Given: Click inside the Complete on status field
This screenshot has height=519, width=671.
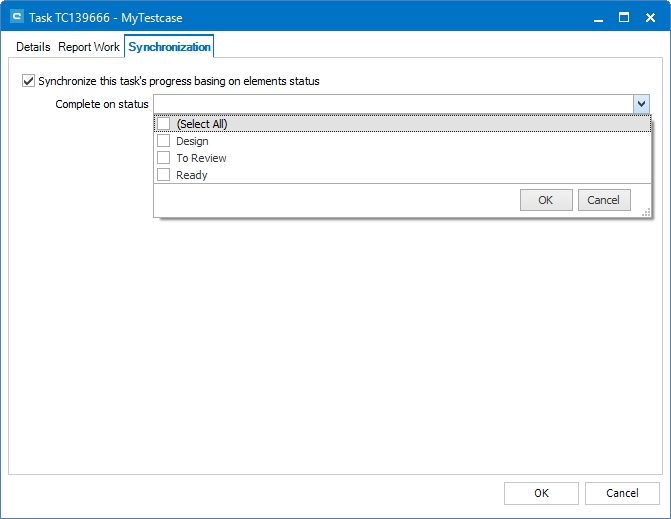Looking at the screenshot, I should point(392,104).
